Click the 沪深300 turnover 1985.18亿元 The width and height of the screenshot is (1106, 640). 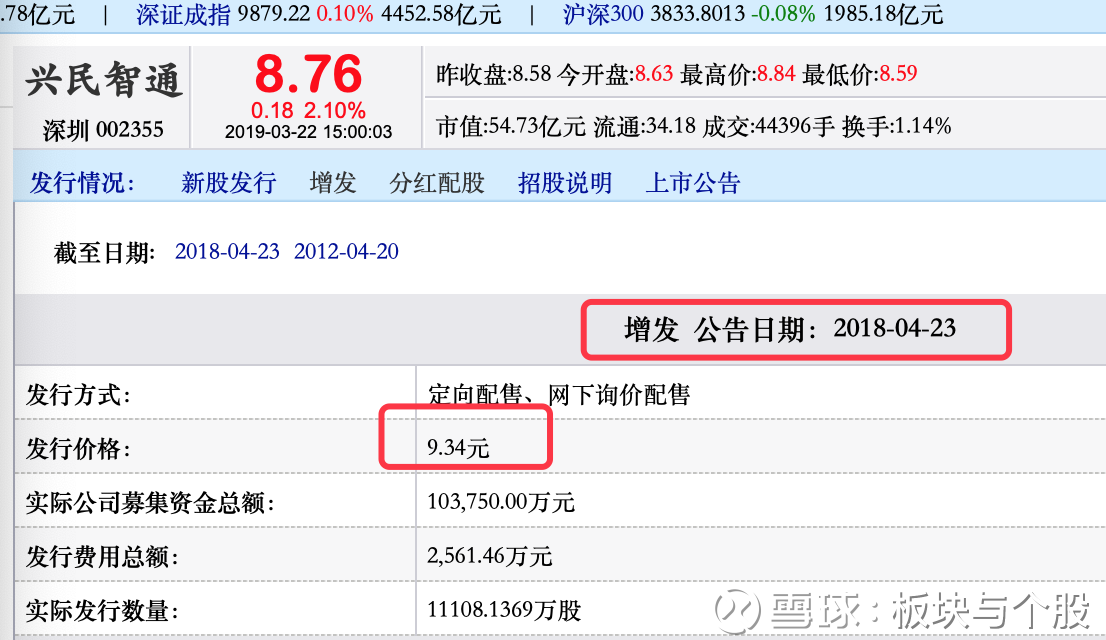pyautogui.click(x=883, y=14)
